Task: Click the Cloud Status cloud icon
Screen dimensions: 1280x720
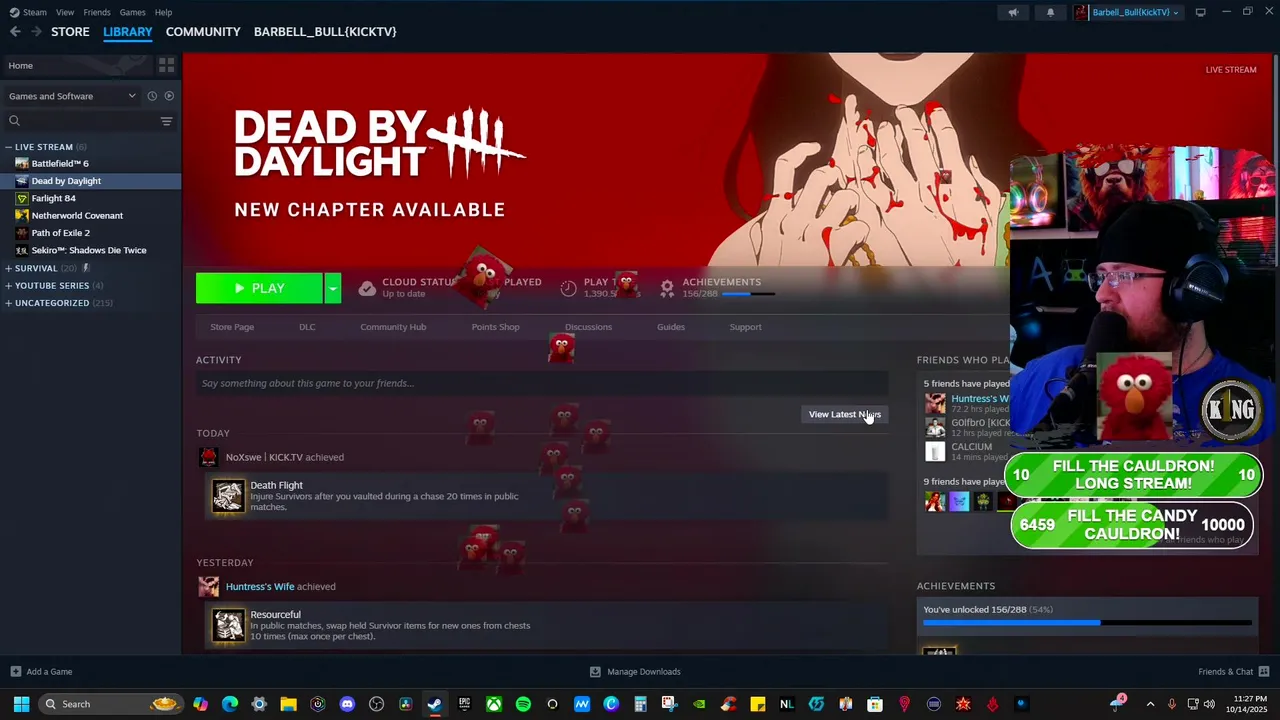Action: point(367,288)
